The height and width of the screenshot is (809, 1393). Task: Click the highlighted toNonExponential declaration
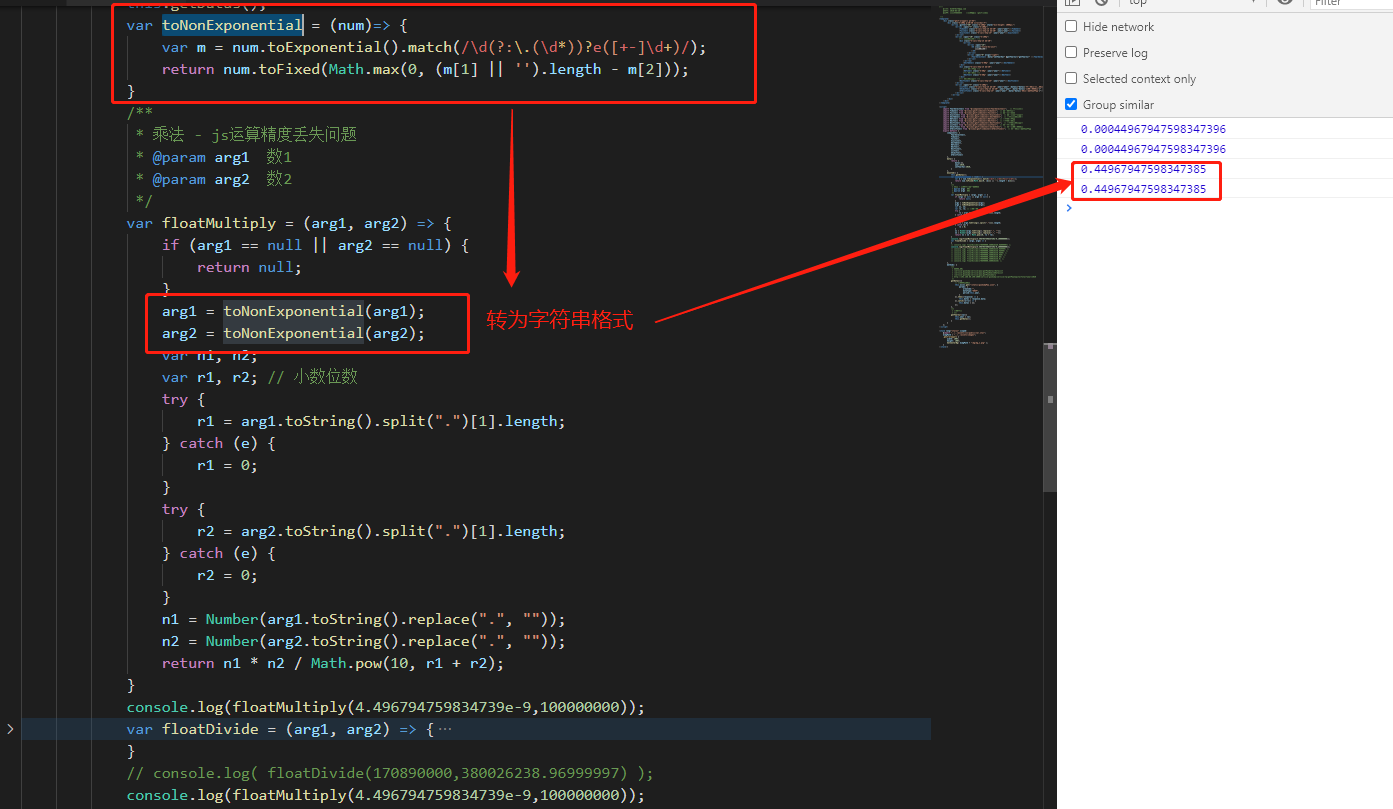232,25
